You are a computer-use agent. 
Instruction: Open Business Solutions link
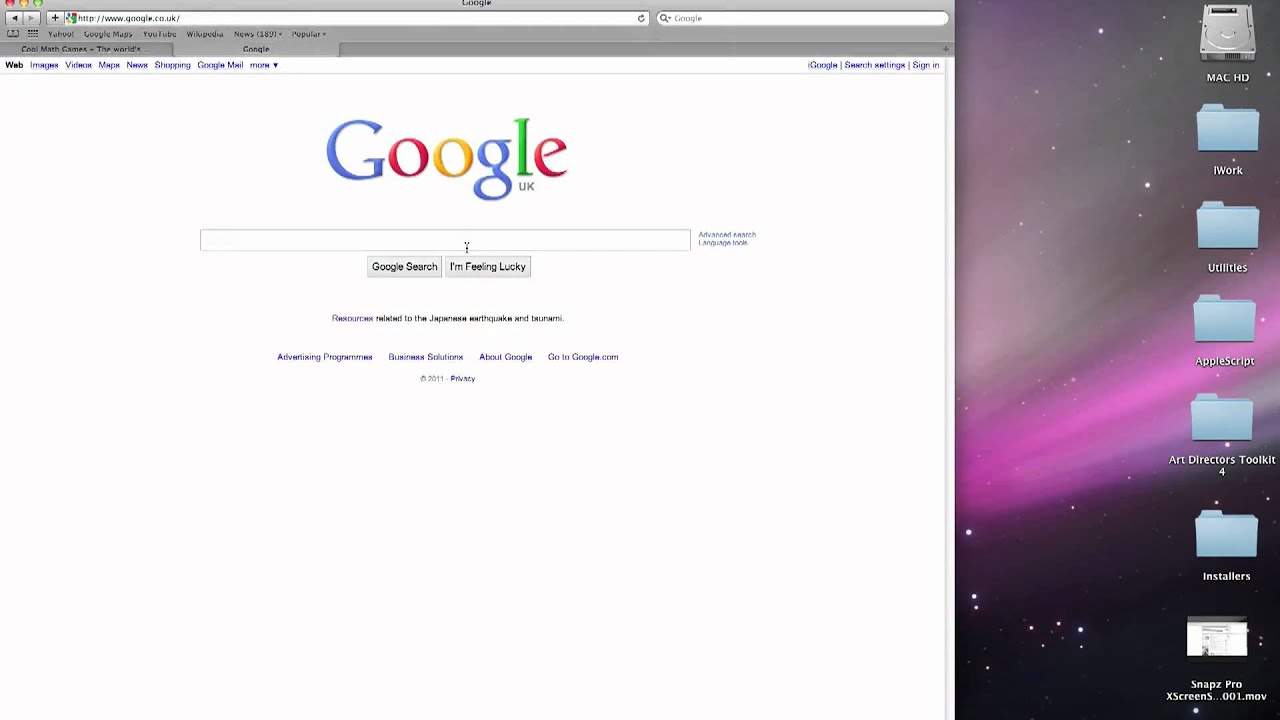pos(426,357)
